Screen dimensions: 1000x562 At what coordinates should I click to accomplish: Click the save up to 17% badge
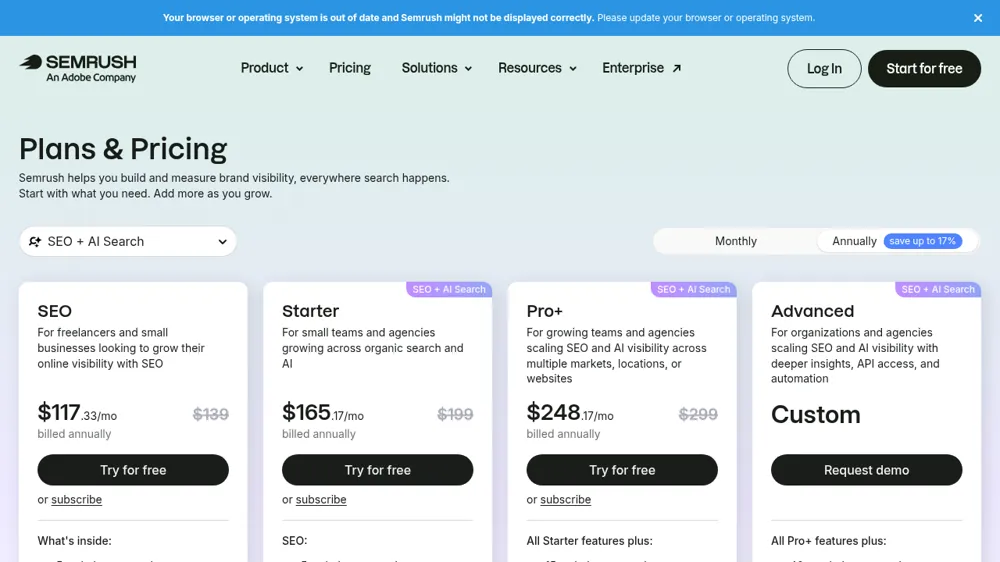pos(922,241)
